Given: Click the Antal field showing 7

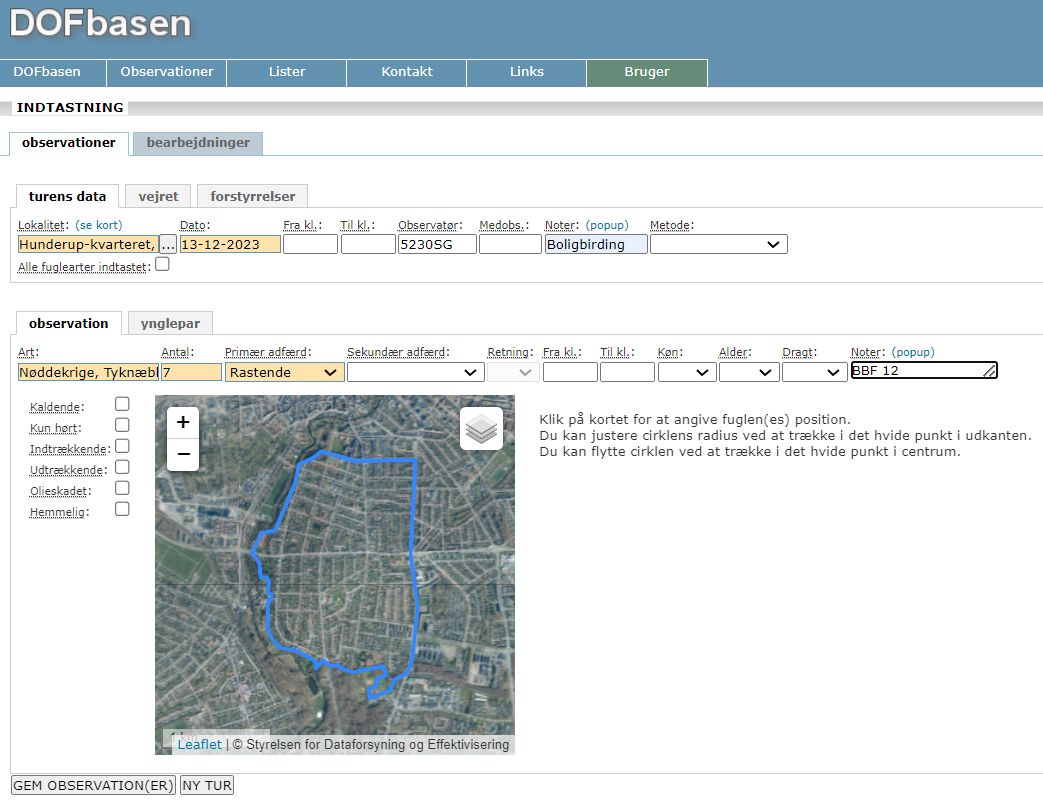Looking at the screenshot, I should (192, 372).
